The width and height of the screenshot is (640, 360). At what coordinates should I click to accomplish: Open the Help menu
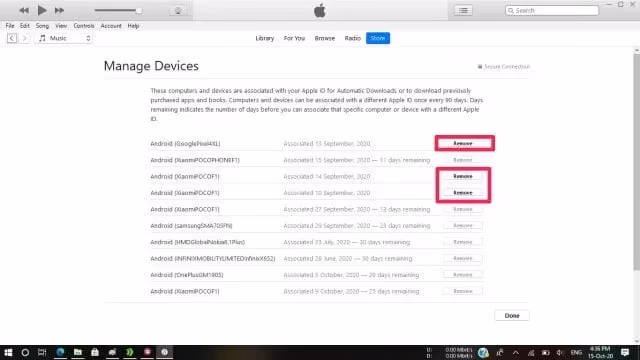[x=133, y=26]
